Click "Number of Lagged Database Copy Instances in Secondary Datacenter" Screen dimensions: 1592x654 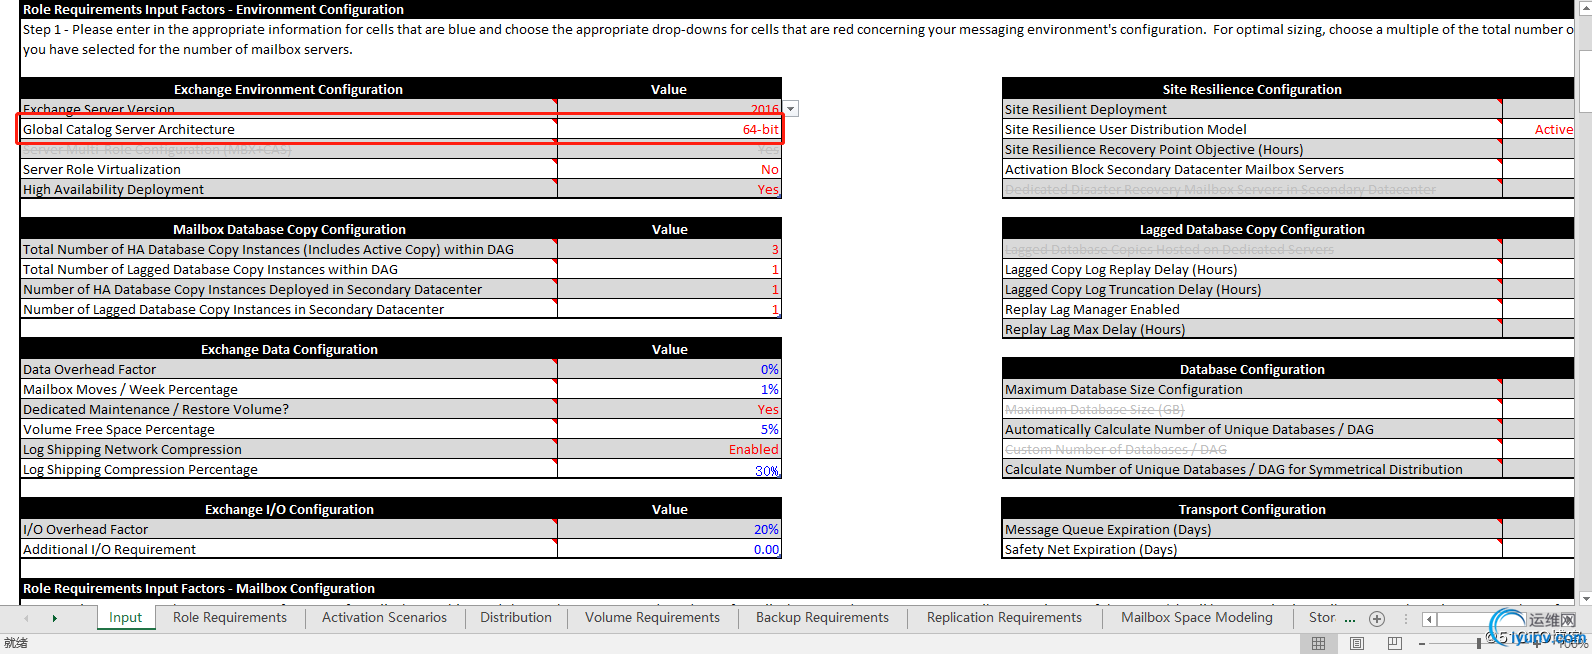point(233,309)
